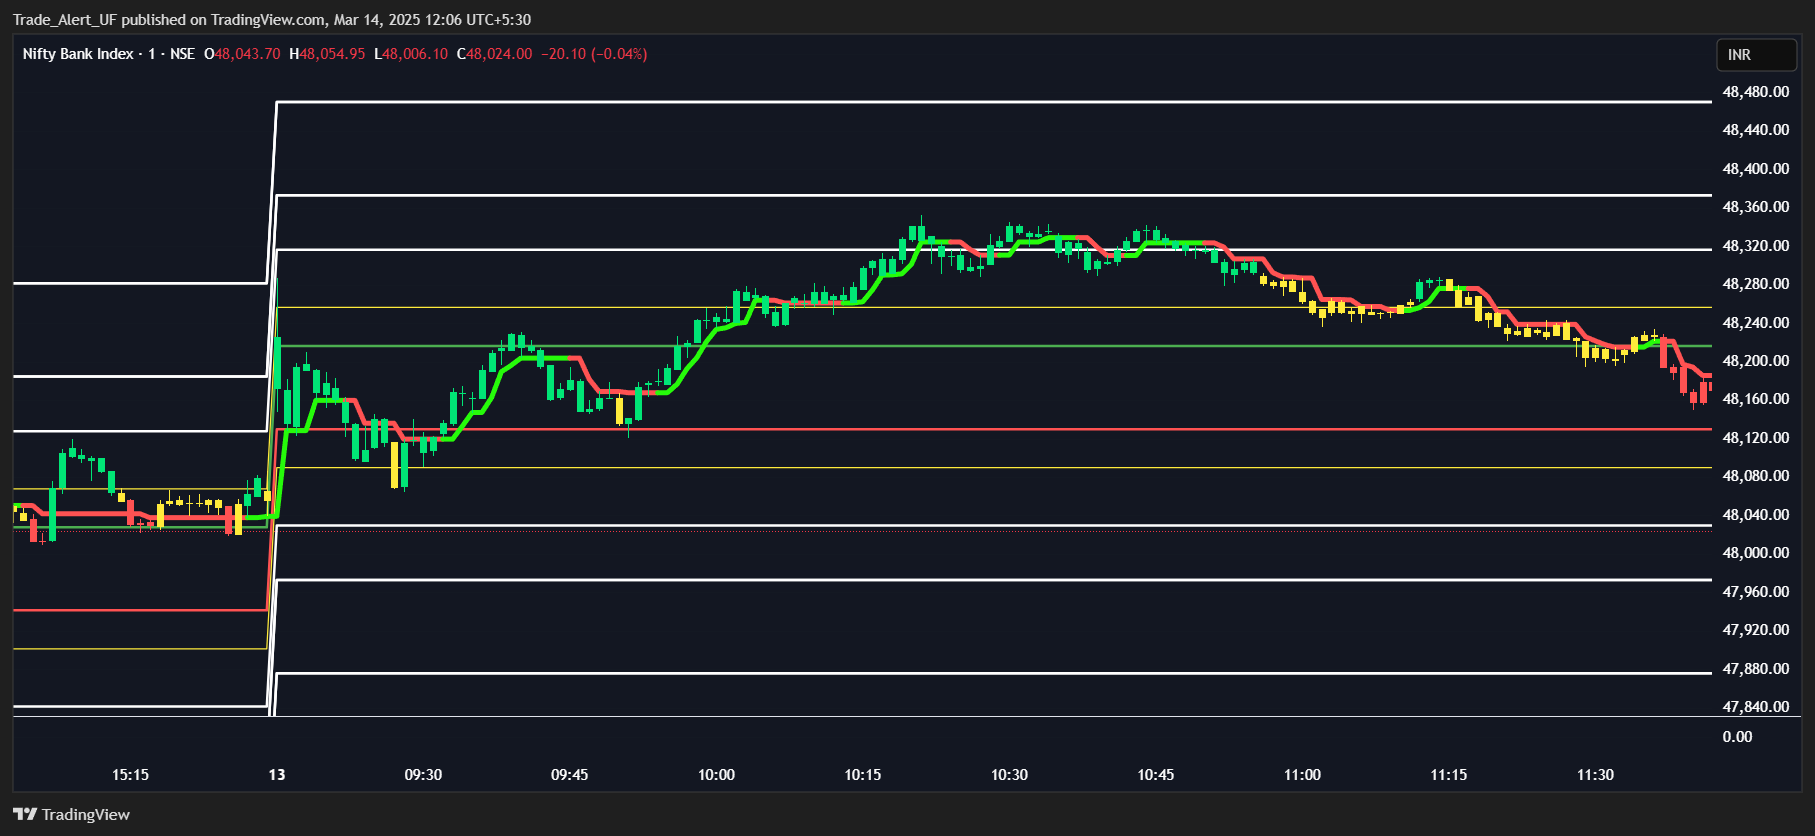Click the 09:45 time axis label
Viewport: 1815px width, 836px height.
pos(570,775)
